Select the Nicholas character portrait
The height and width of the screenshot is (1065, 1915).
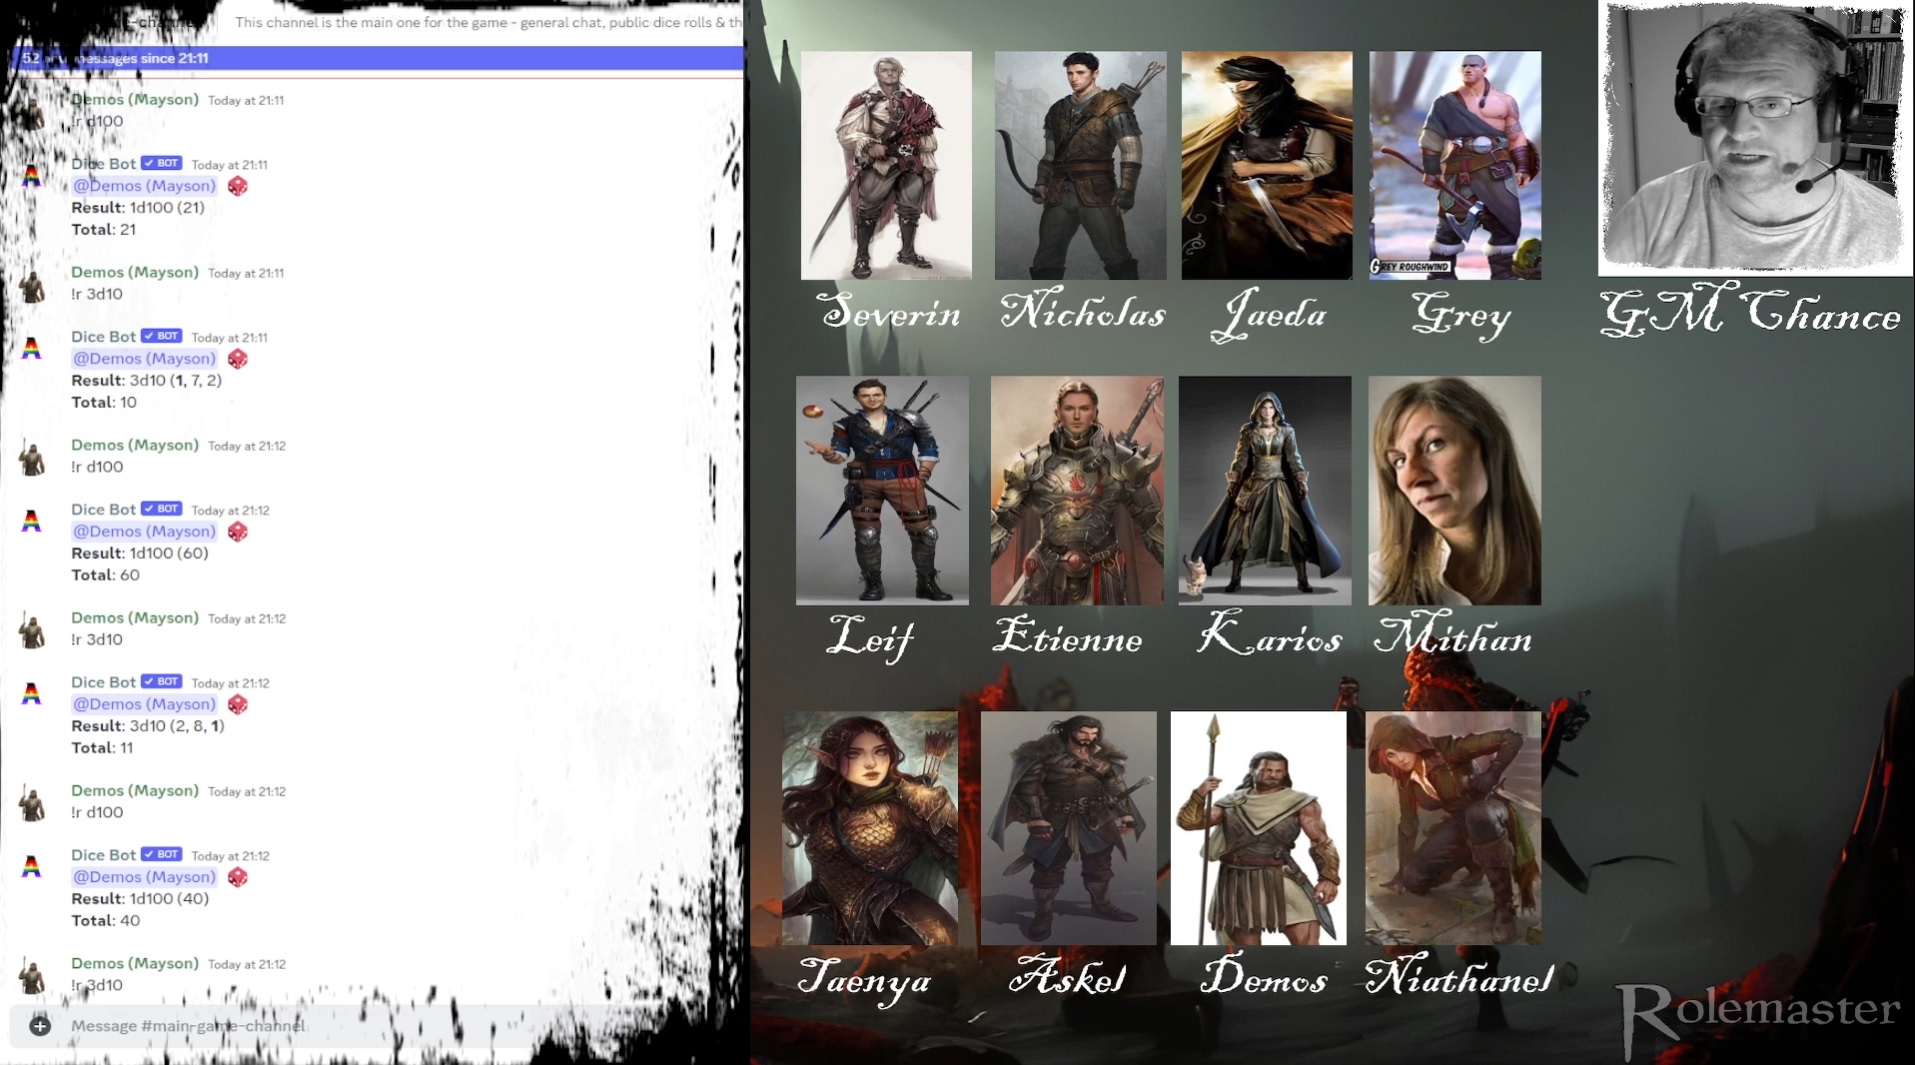coord(1080,165)
